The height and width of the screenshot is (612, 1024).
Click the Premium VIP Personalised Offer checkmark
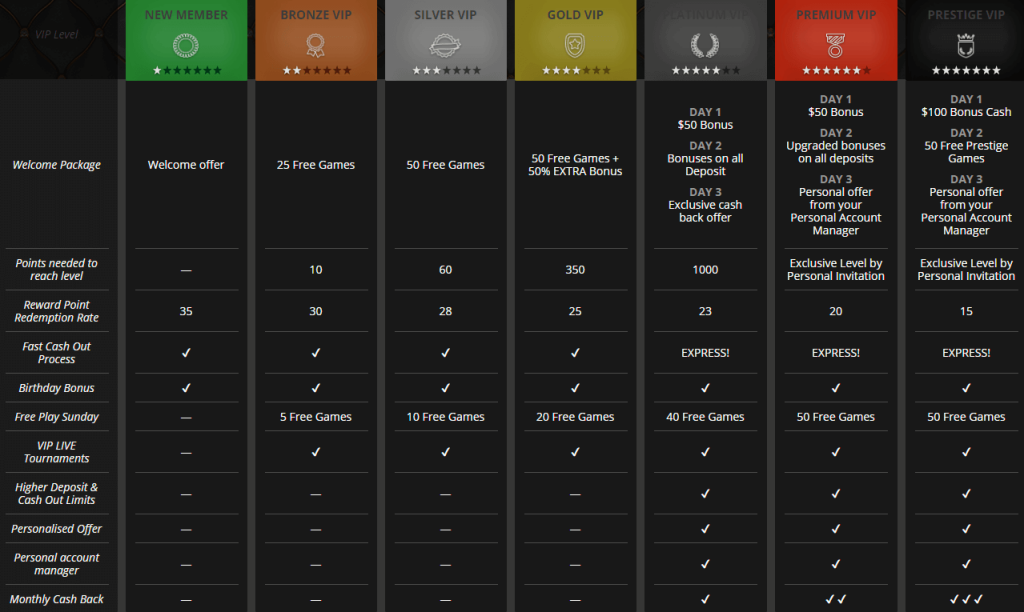click(836, 529)
